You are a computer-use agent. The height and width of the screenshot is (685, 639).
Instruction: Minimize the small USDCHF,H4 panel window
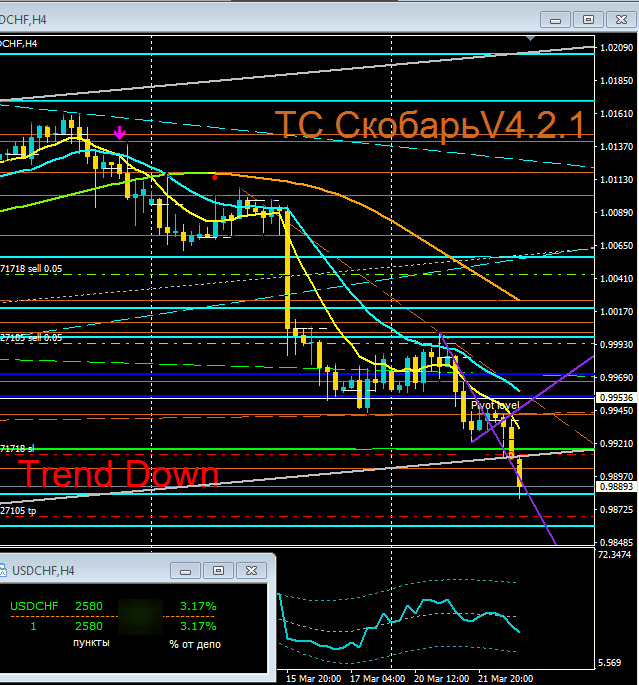coord(185,571)
